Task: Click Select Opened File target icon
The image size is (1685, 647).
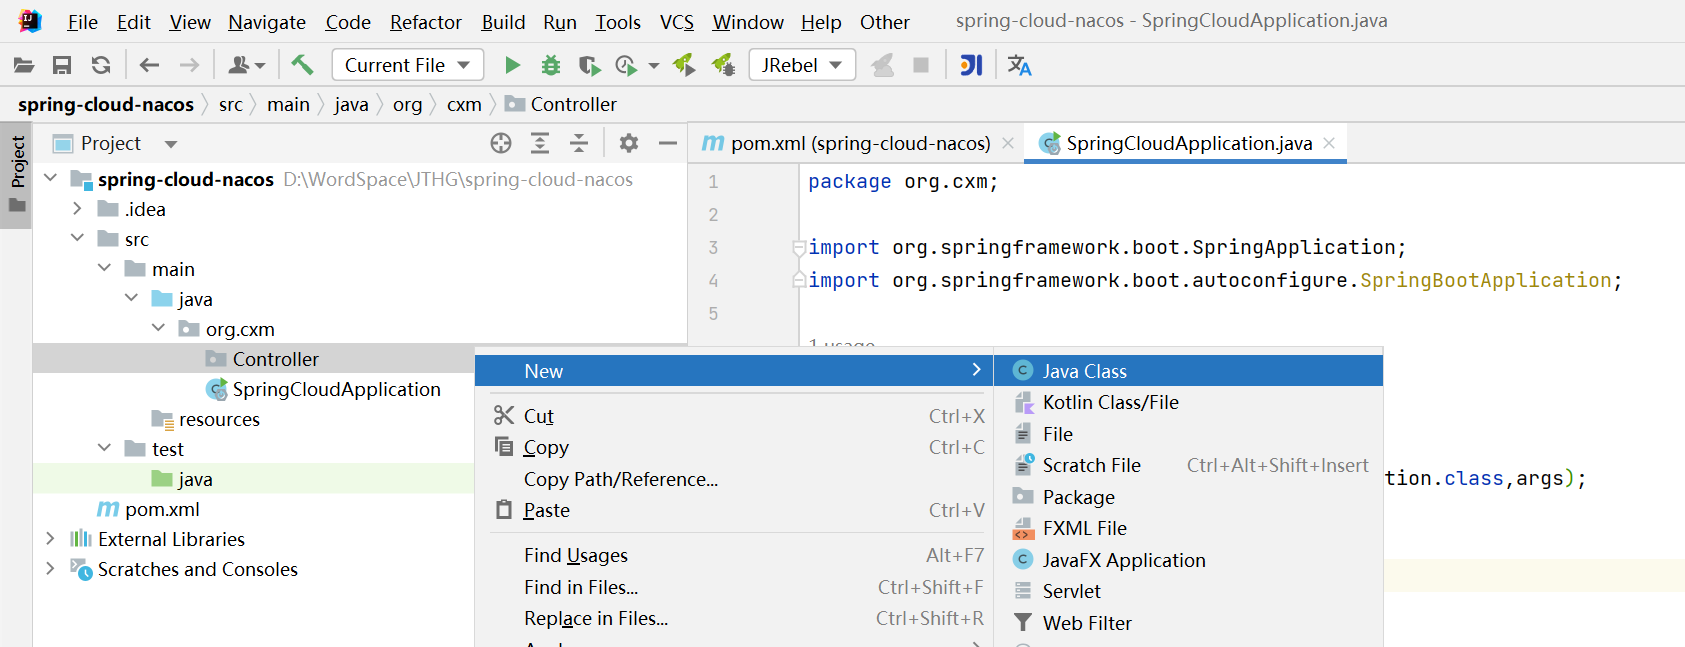Action: (x=501, y=144)
